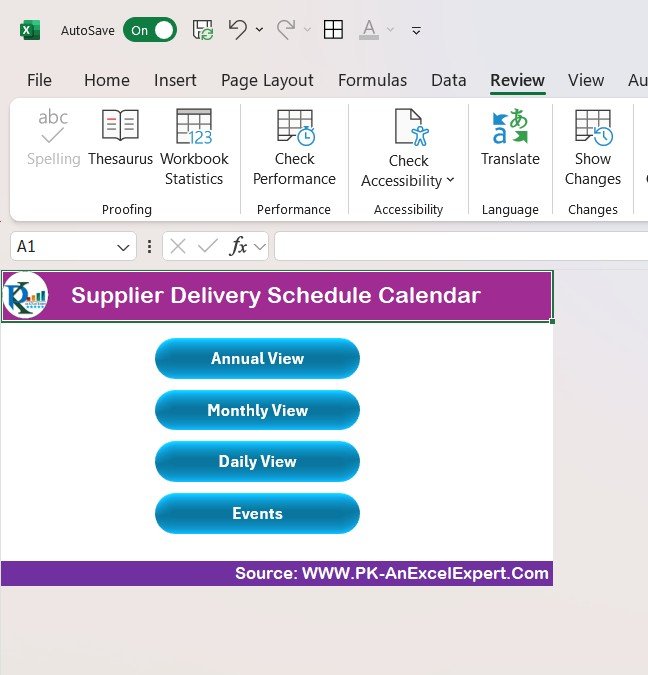Click the Source: WWW.PK-AnExcelExpert.Com text
This screenshot has width=648, height=675.
pyautogui.click(x=392, y=573)
